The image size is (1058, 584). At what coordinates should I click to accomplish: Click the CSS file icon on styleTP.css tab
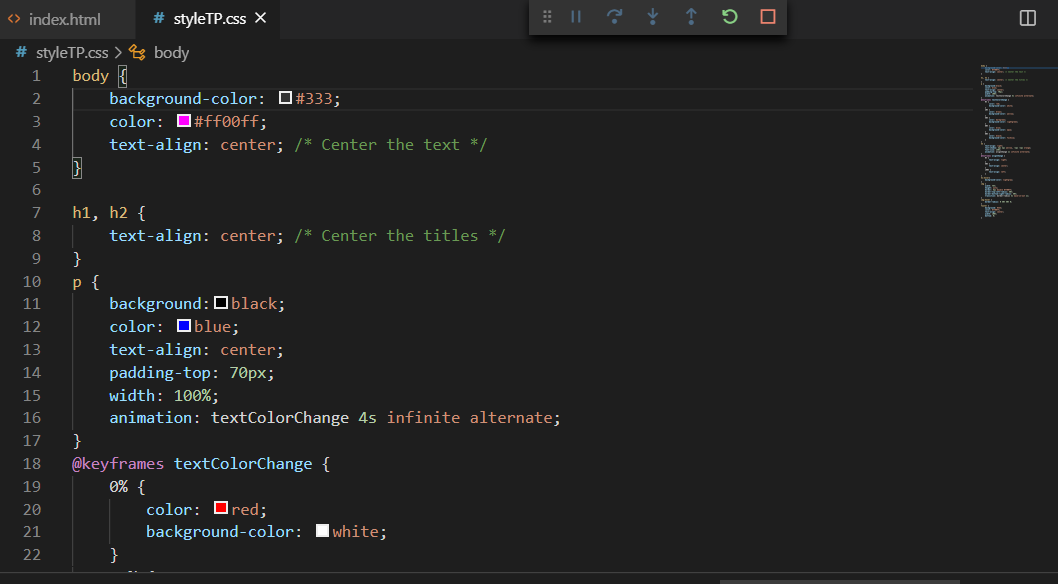click(x=159, y=18)
